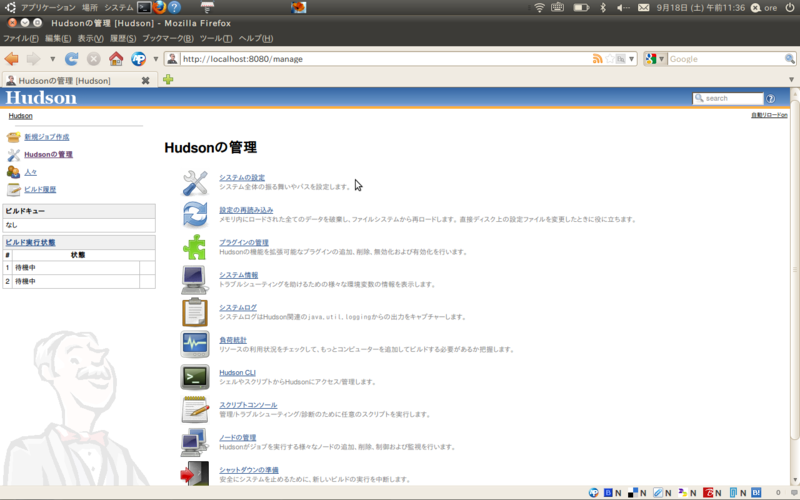Open the 編集 menu
The width and height of the screenshot is (800, 500).
[58, 38]
